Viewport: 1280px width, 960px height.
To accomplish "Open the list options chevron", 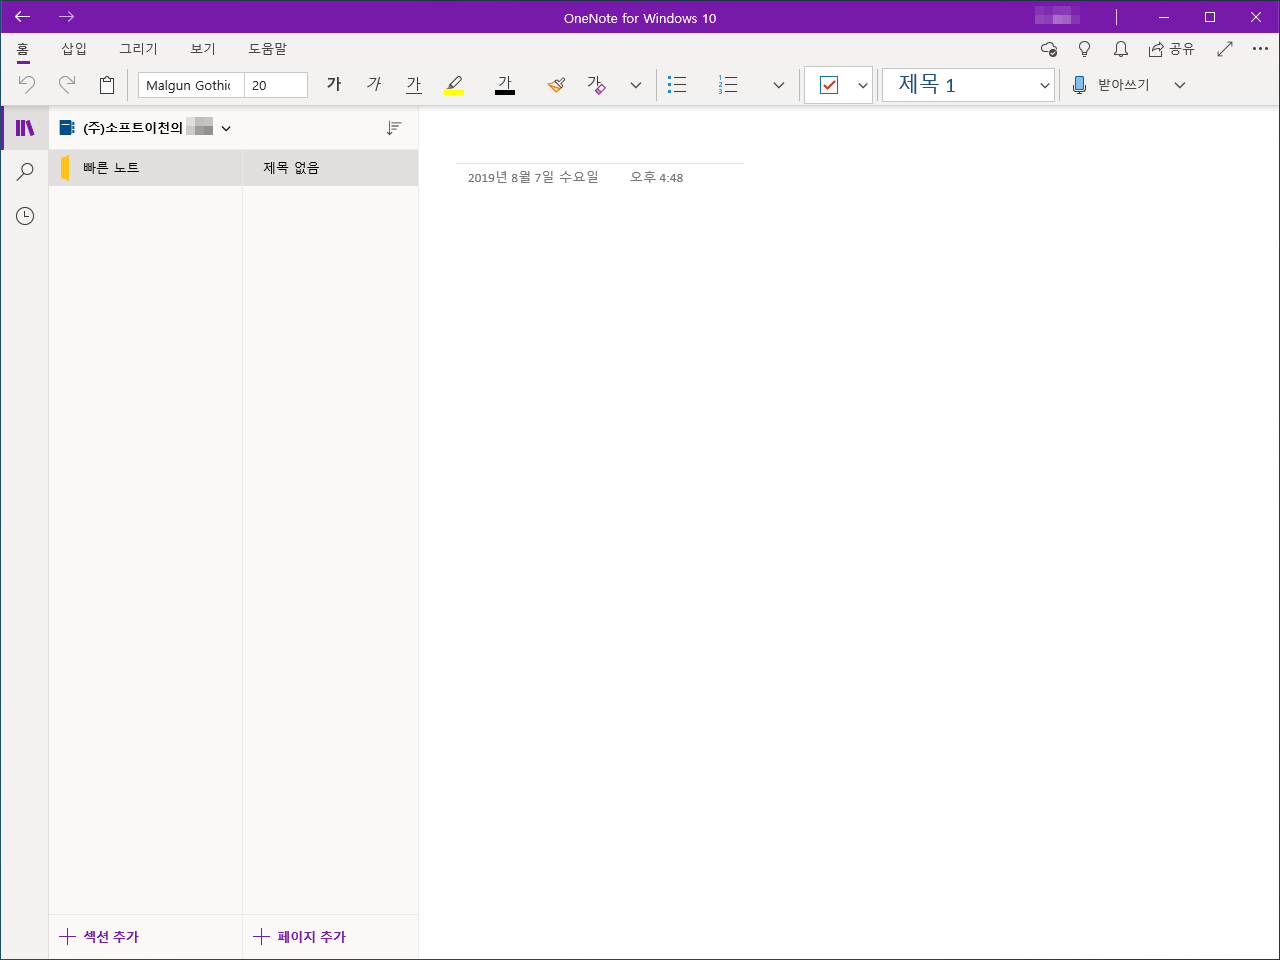I will pos(779,85).
